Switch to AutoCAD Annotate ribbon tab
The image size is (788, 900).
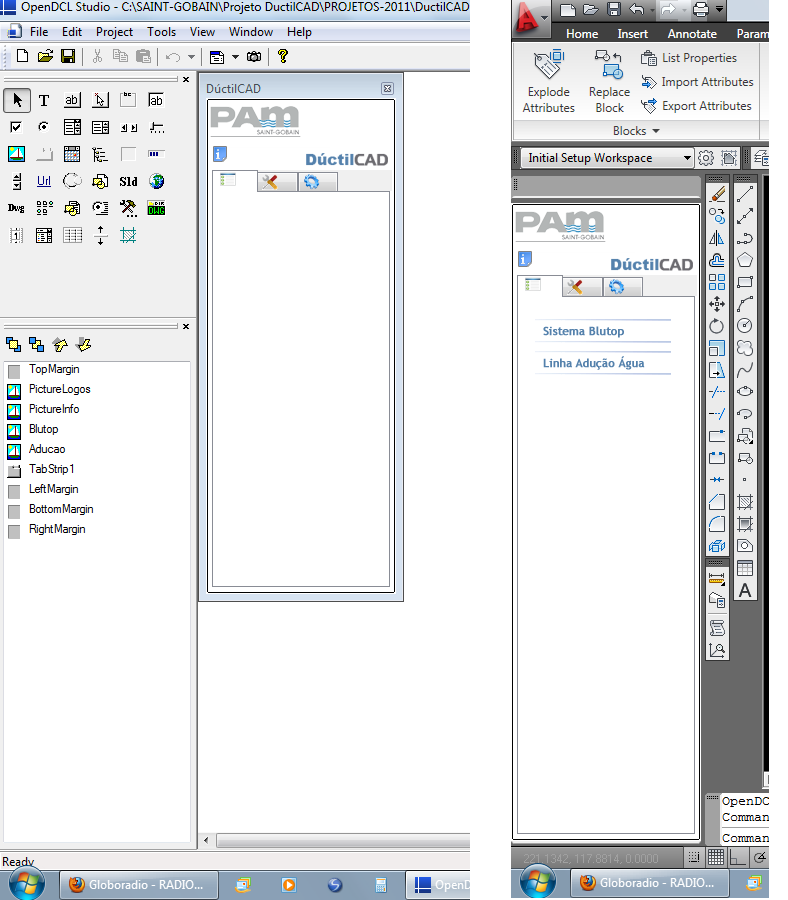692,34
